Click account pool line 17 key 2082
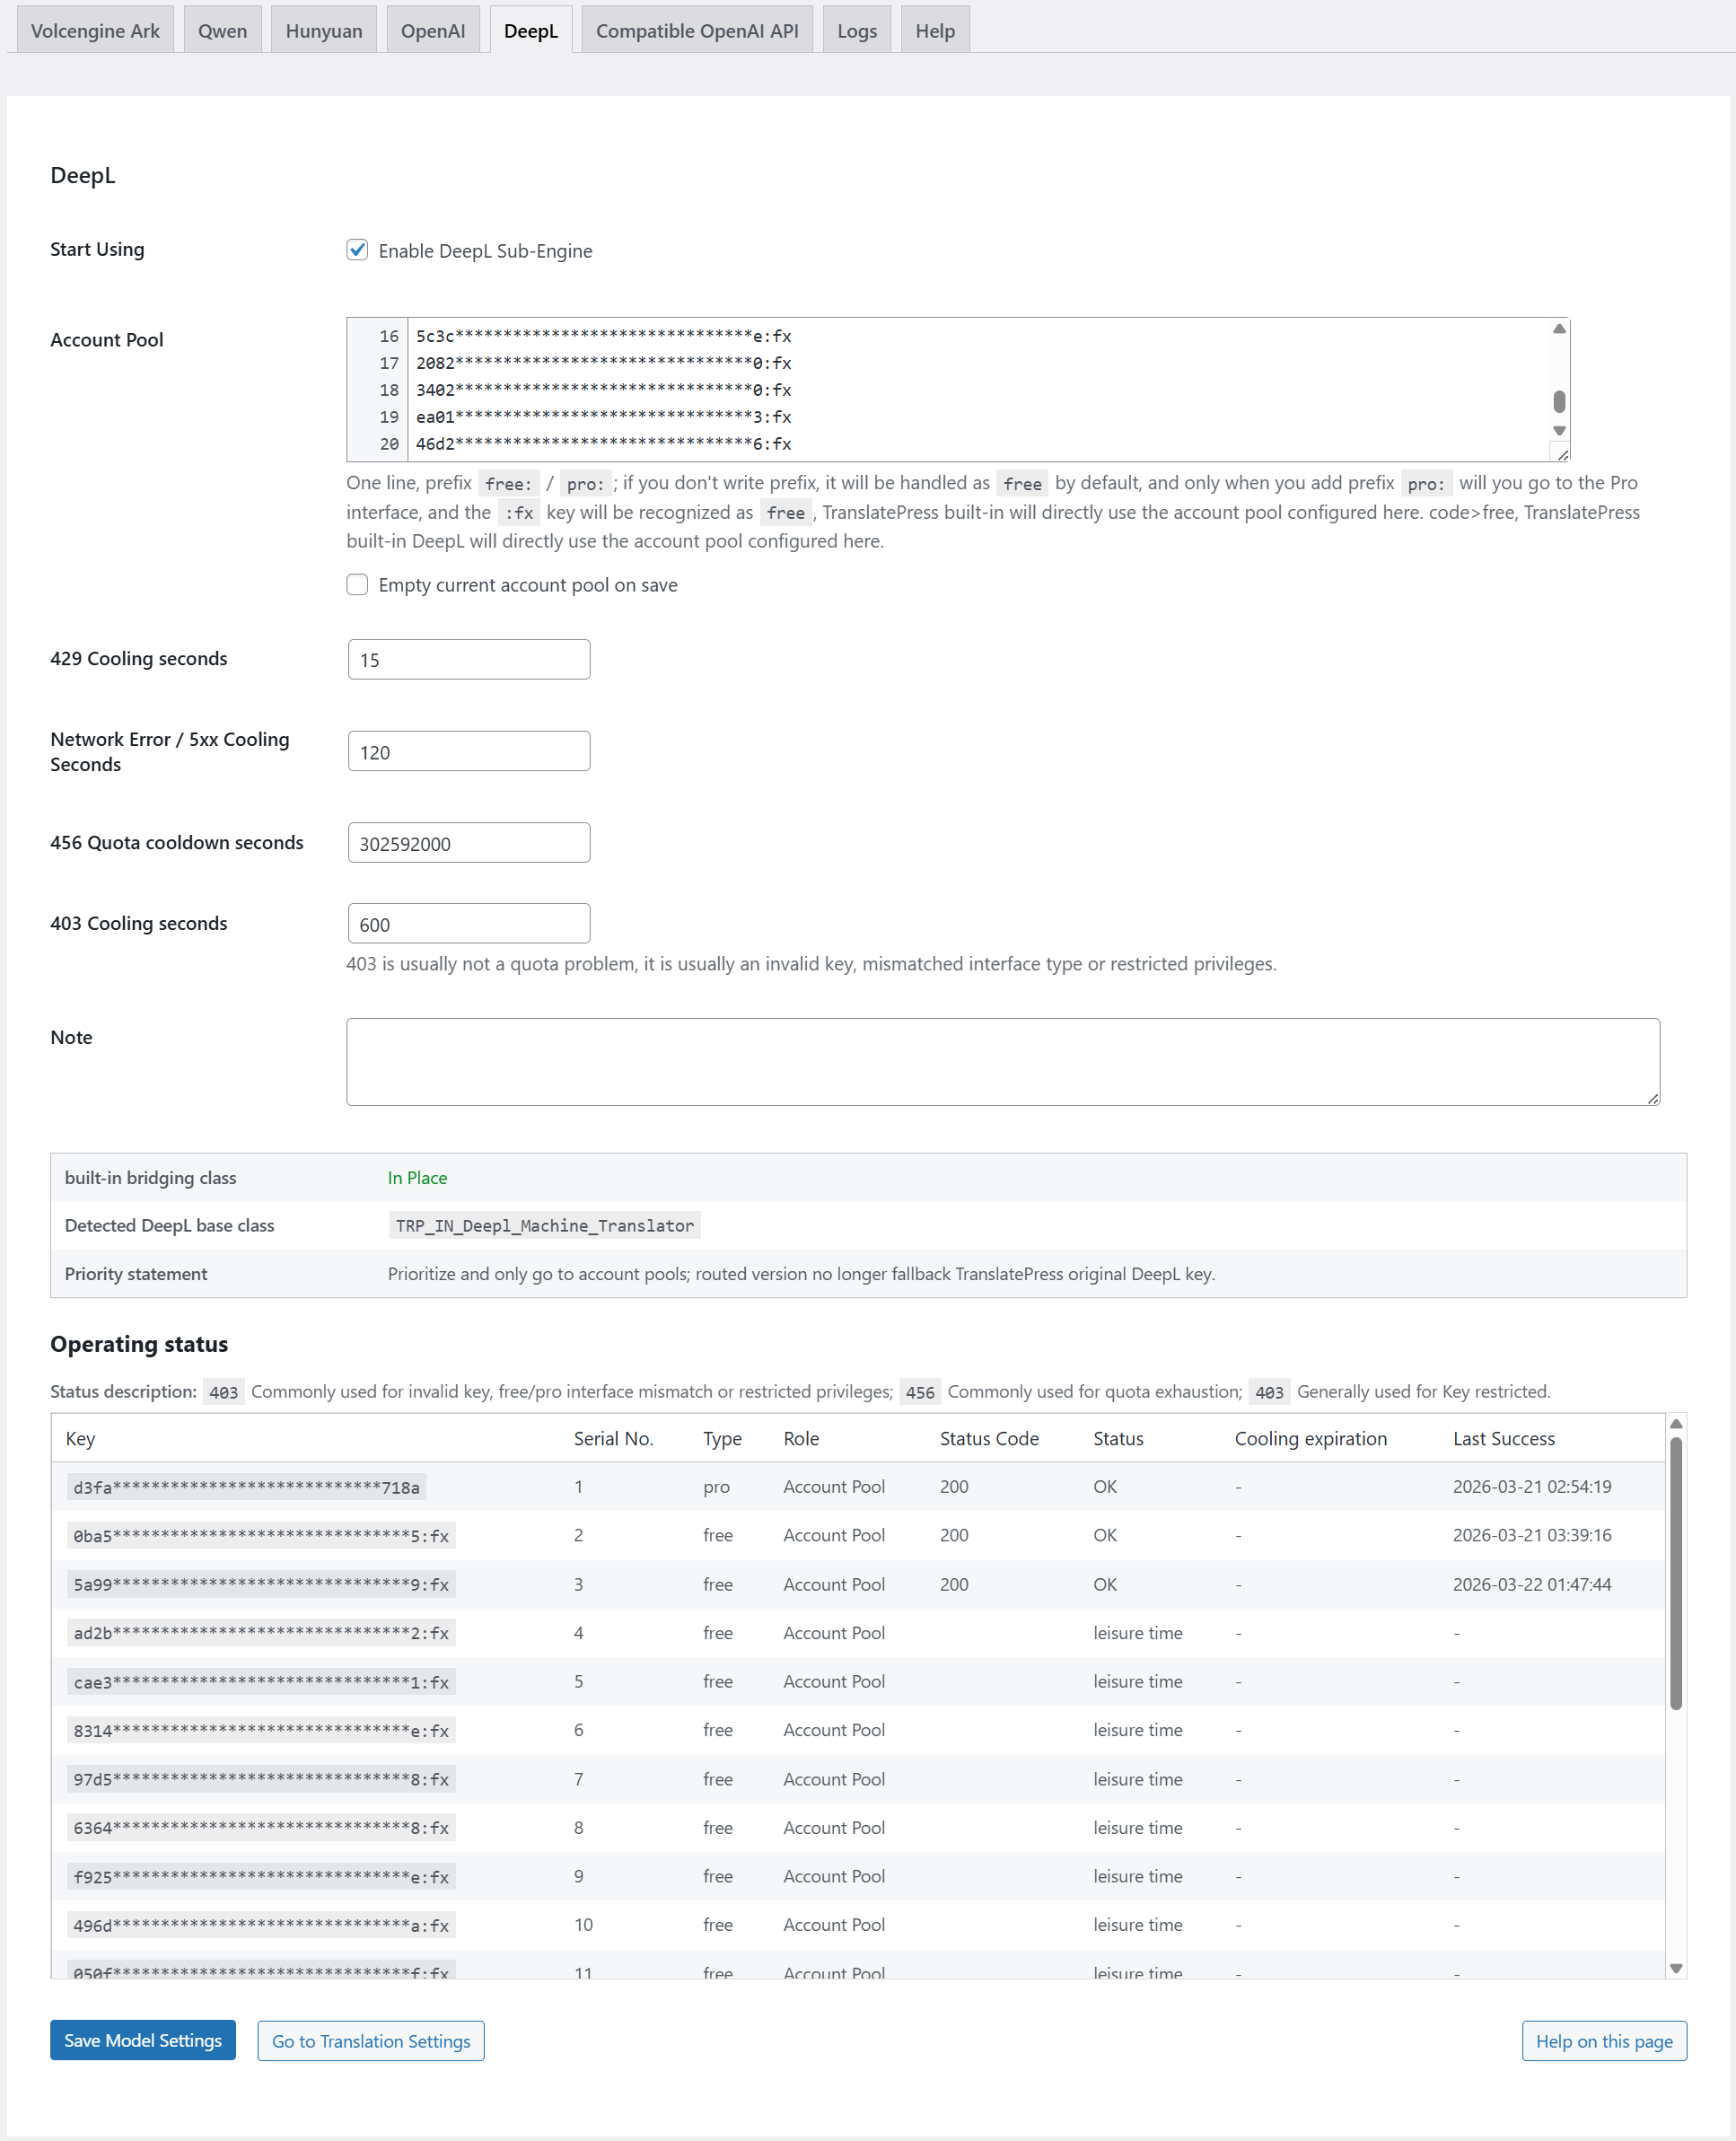 point(604,363)
